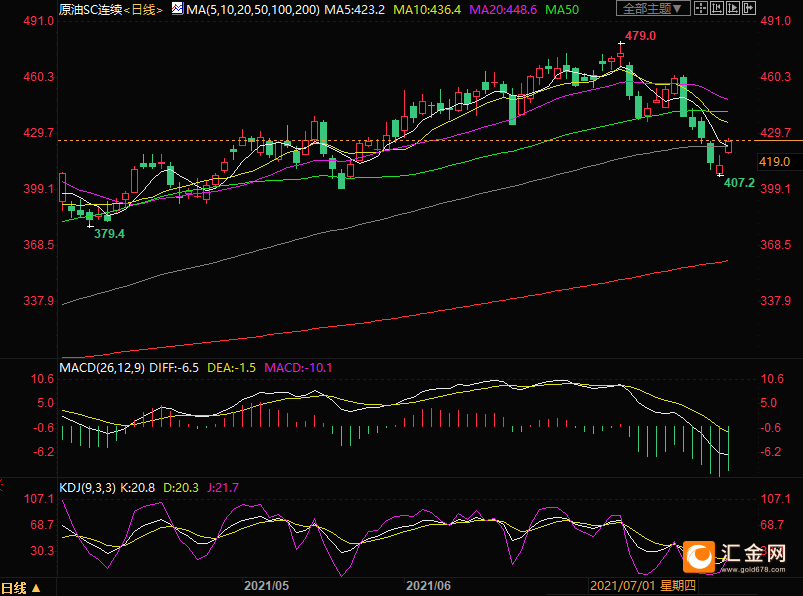Click the 407.2 recent low label

[739, 183]
